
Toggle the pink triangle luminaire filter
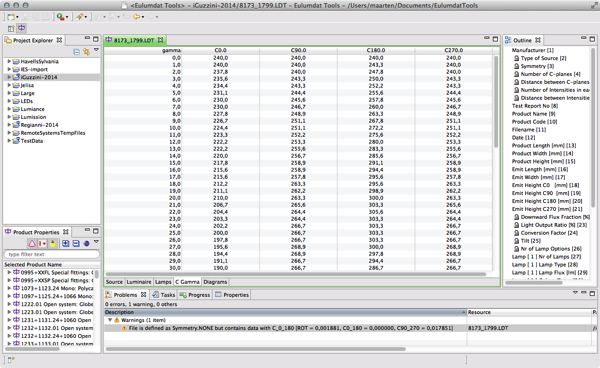(x=32, y=244)
